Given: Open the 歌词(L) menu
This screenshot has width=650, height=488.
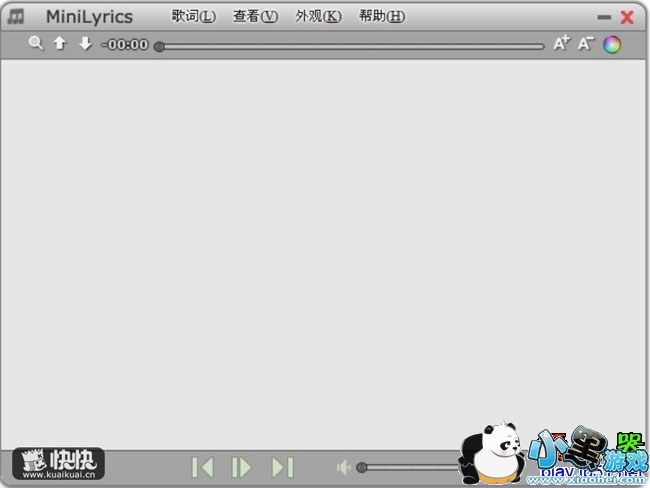Looking at the screenshot, I should click(x=194, y=16).
